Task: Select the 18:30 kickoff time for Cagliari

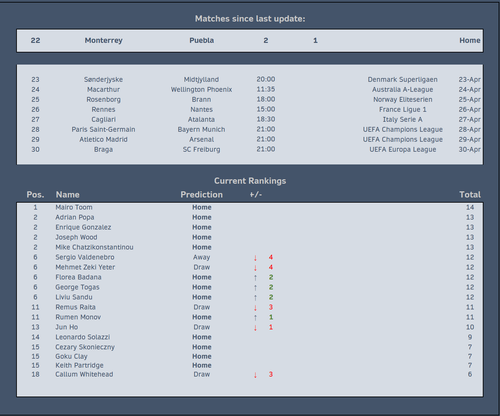Action: click(266, 119)
